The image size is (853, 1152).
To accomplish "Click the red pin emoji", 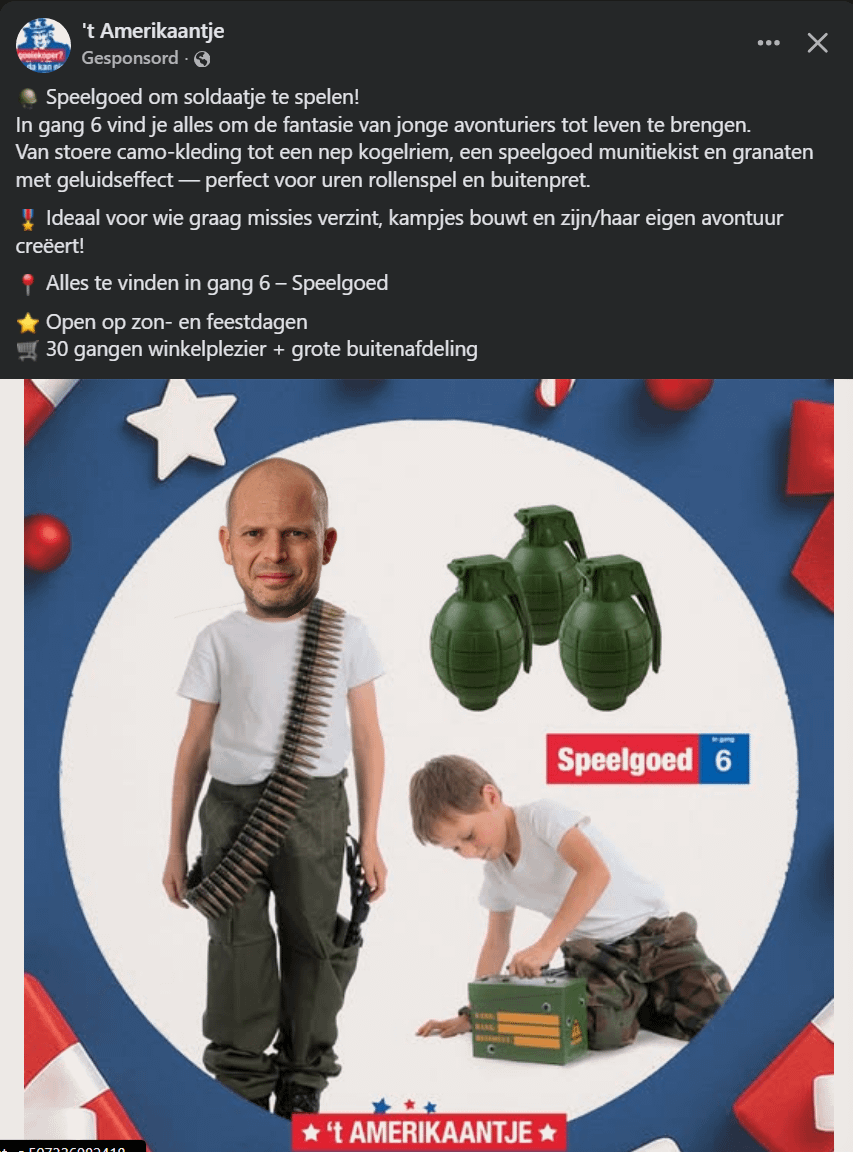I will point(28,284).
